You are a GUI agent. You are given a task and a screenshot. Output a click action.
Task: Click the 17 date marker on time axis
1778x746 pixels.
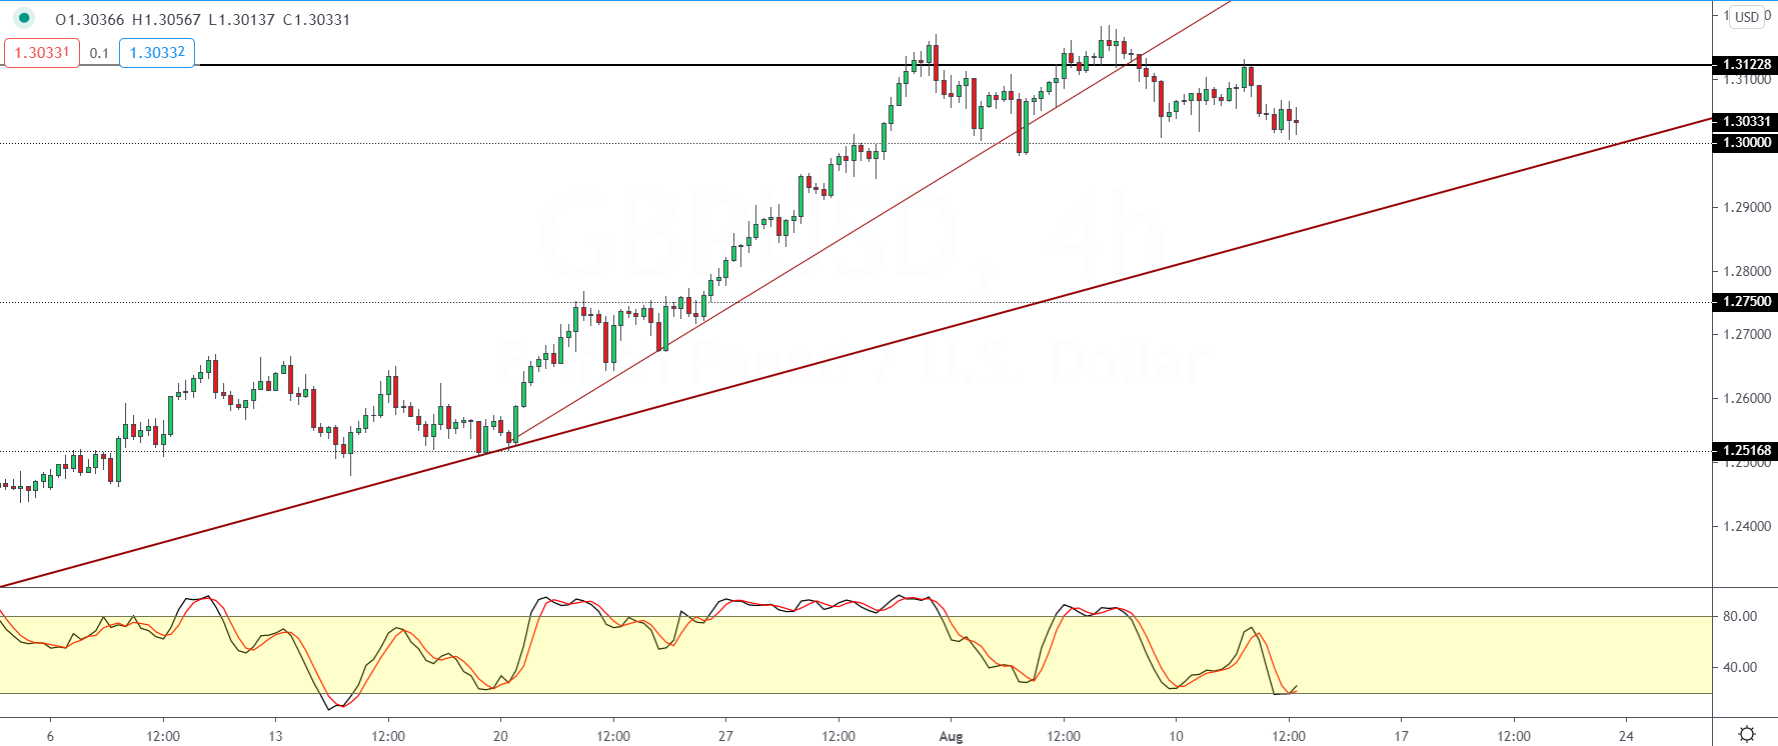click(x=1401, y=737)
